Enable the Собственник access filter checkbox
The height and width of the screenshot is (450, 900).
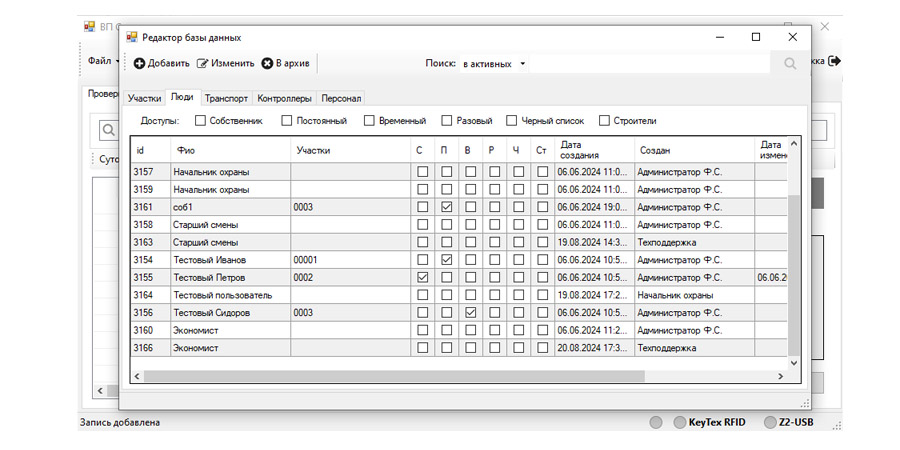point(200,121)
